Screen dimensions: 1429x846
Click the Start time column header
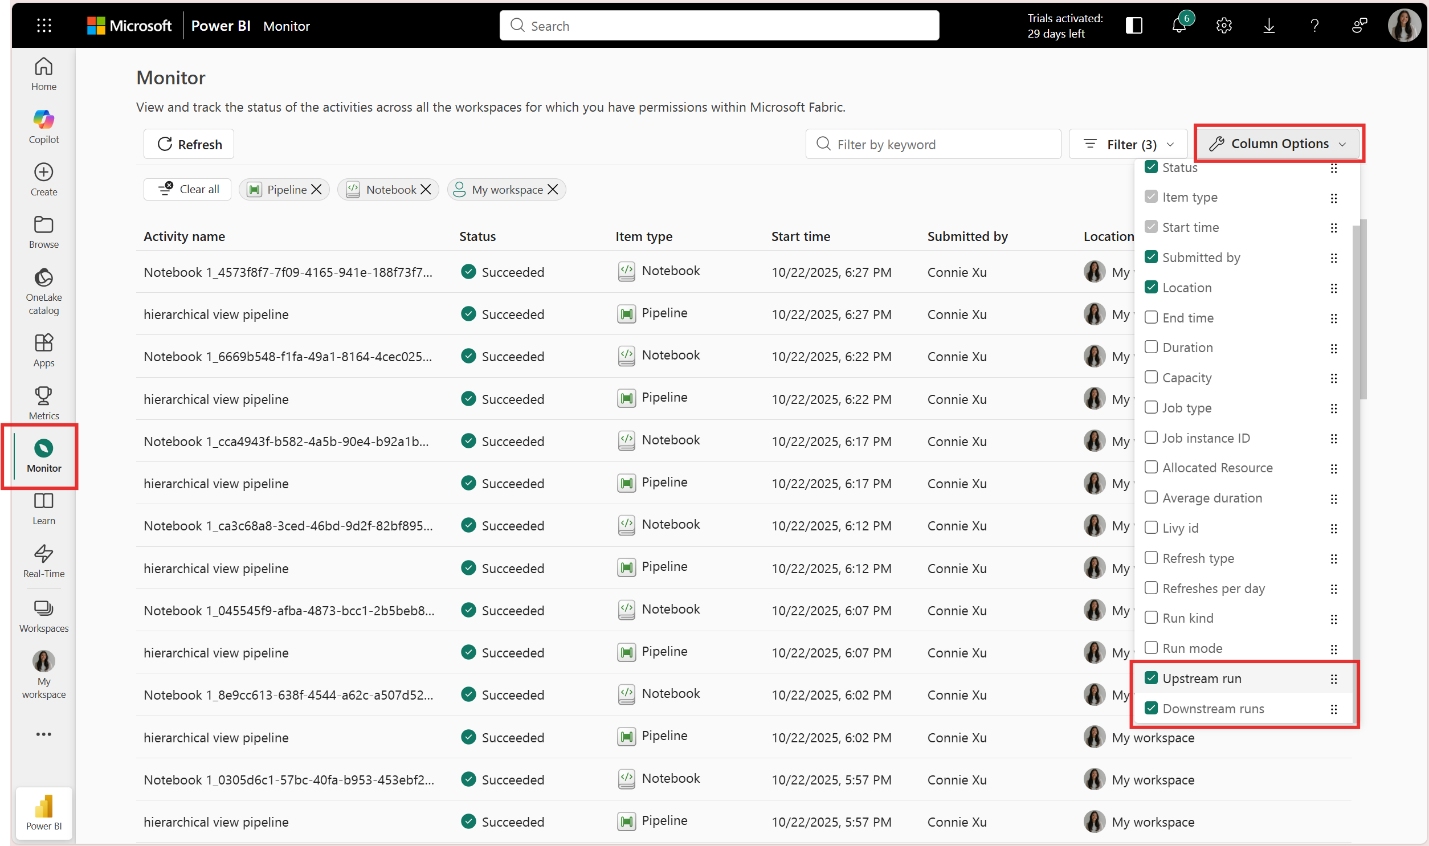point(800,237)
